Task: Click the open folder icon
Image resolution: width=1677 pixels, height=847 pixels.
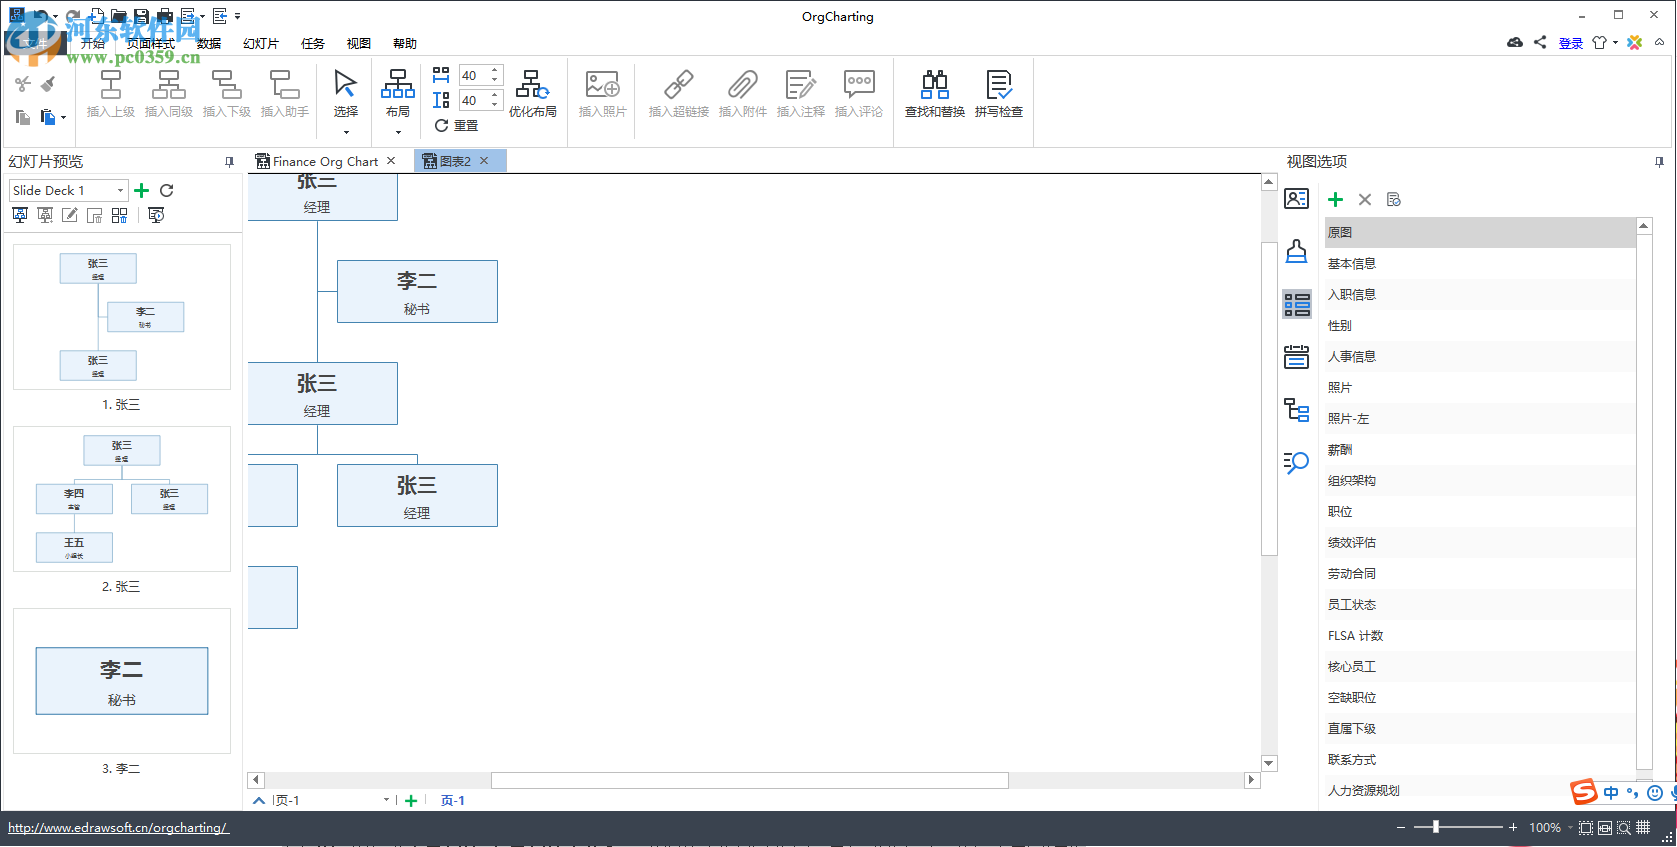Action: point(118,16)
